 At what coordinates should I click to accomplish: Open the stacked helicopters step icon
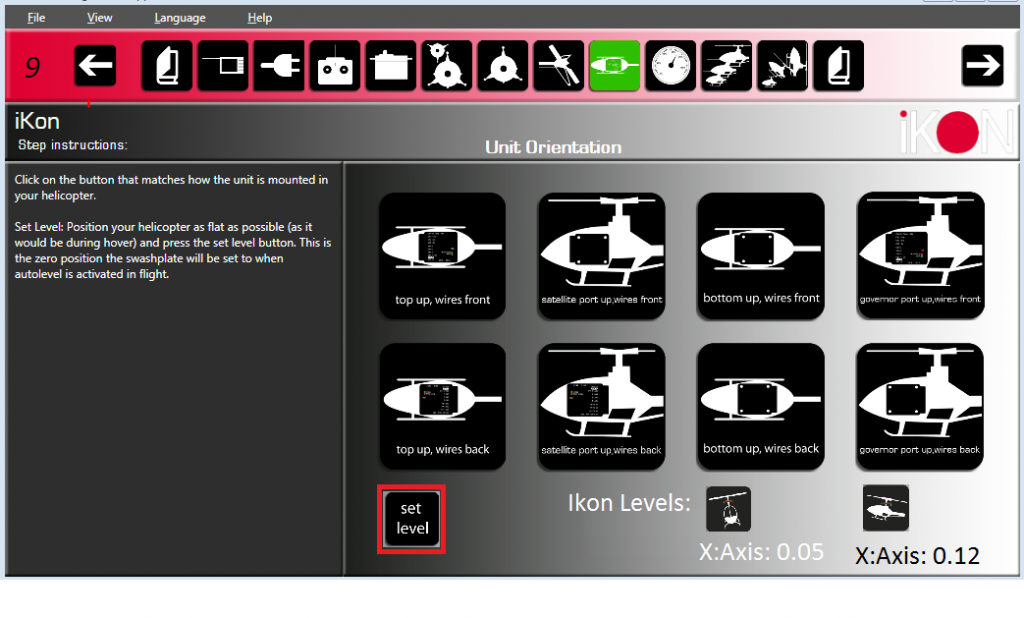click(x=727, y=65)
